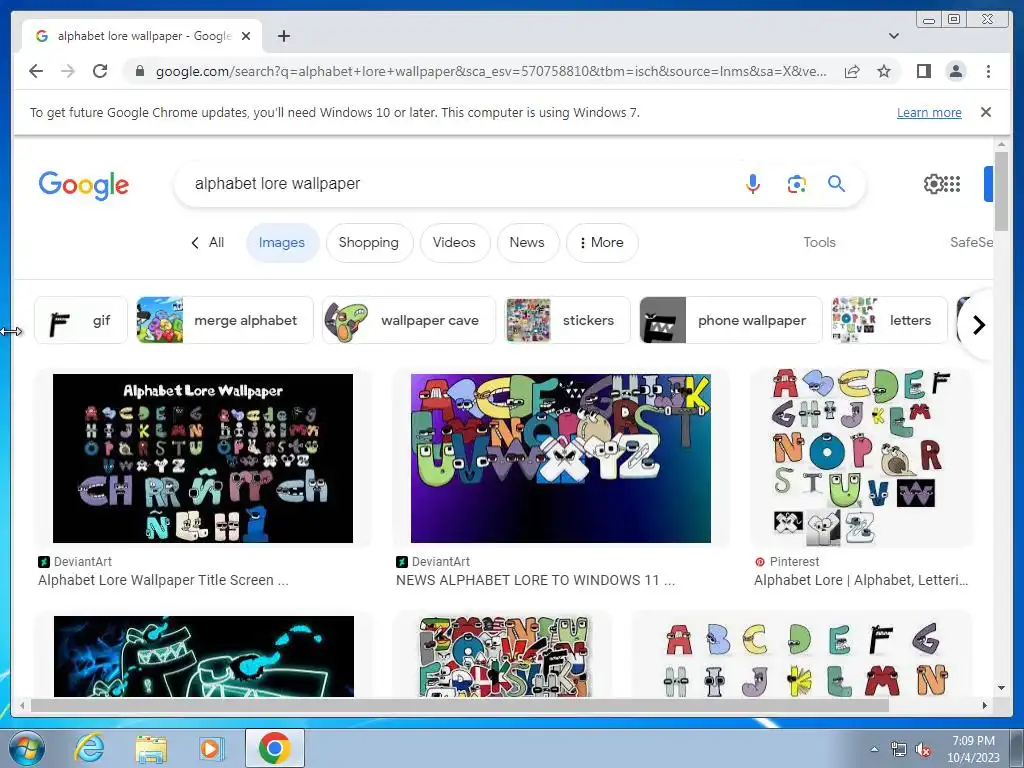This screenshot has height=768, width=1024.
Task: Open the muted volume tray icon
Action: coord(923,750)
